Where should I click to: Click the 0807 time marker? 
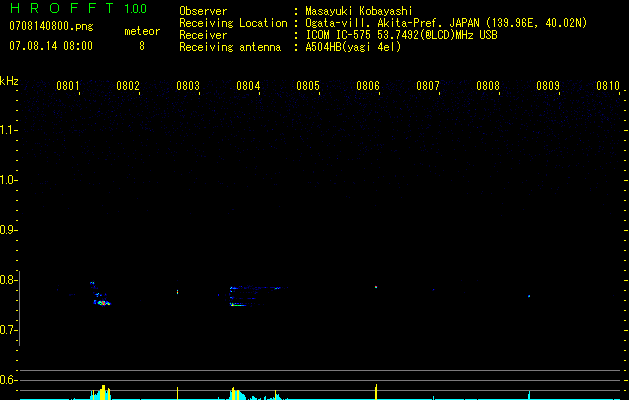[428, 85]
